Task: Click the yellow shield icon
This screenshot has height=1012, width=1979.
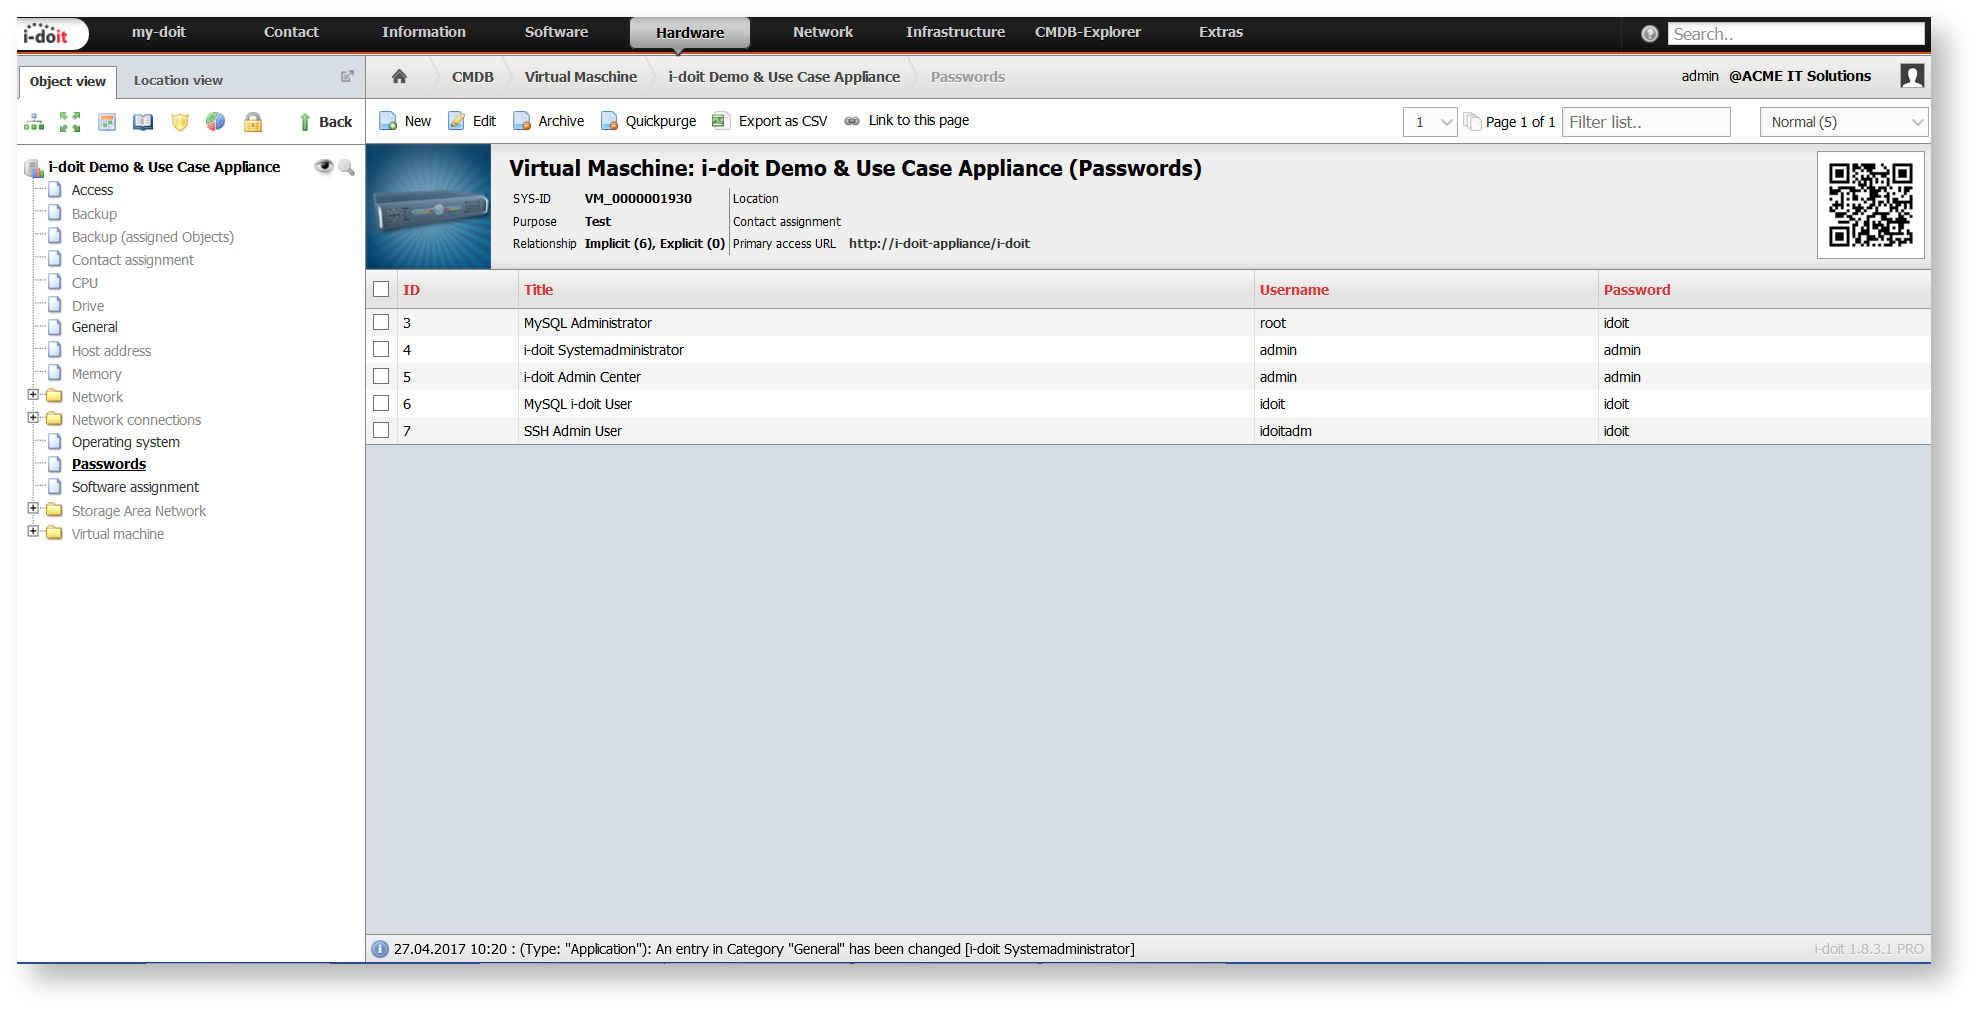Action: [x=180, y=122]
